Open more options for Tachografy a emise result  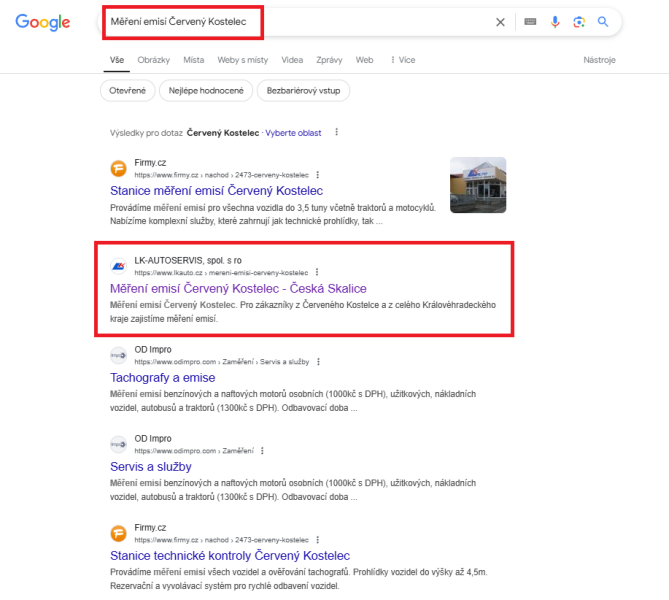click(318, 361)
